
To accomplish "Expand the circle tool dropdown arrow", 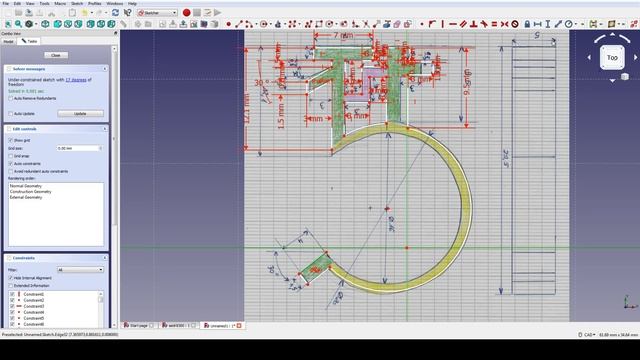I will pos(270,24).
